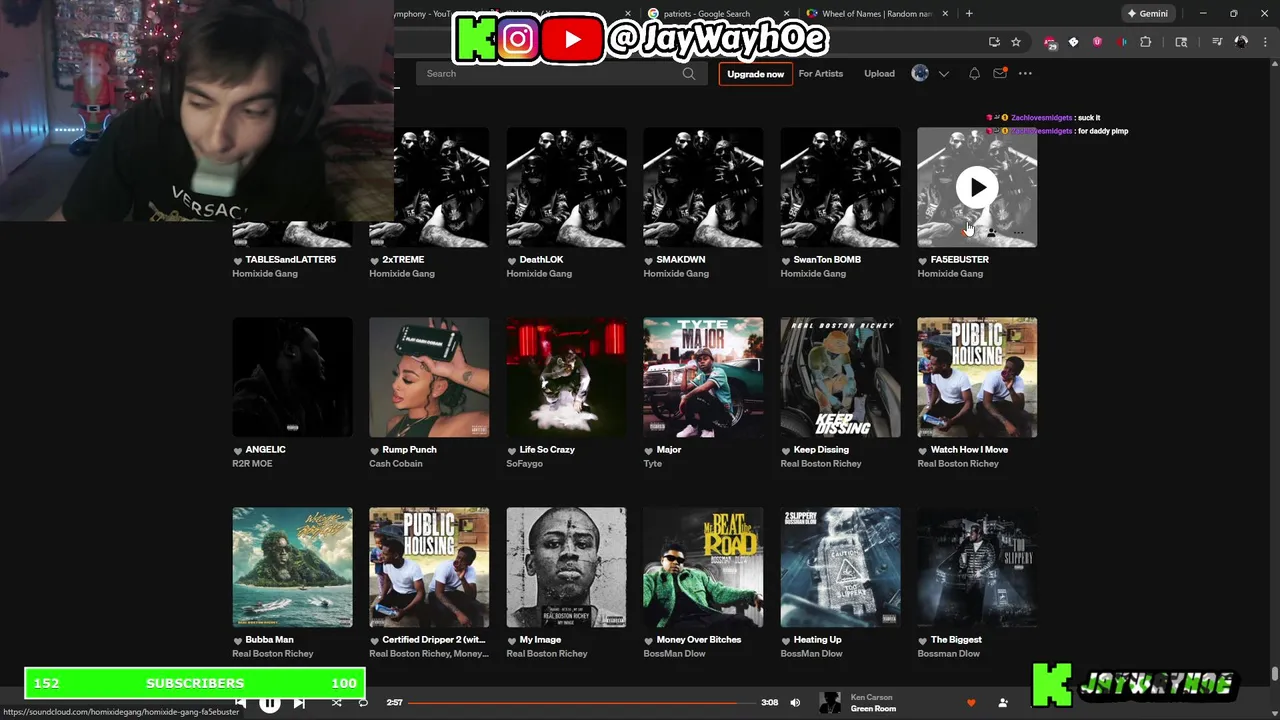The height and width of the screenshot is (720, 1280).
Task: Like the 2xTREME track
Action: point(375,260)
